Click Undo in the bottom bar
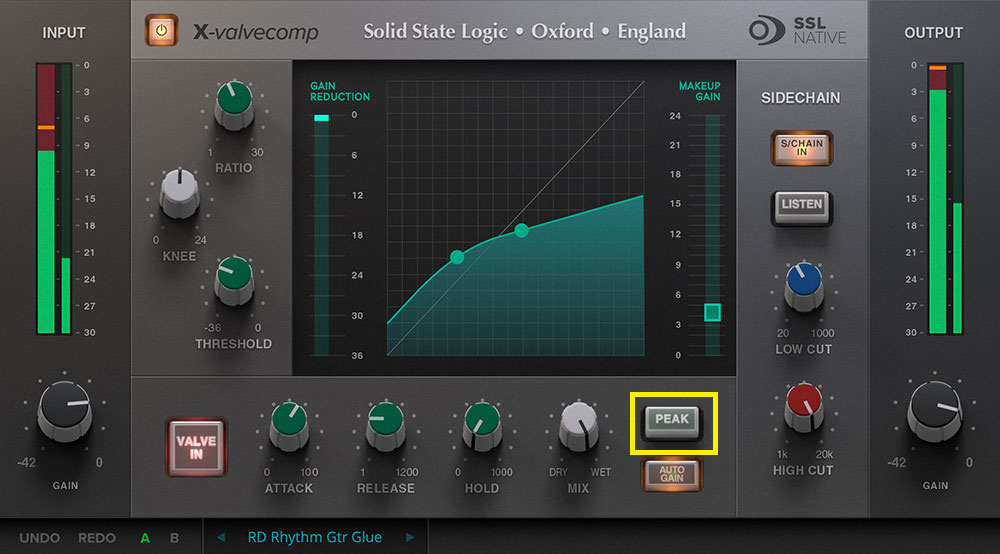The width and height of the screenshot is (1000, 554). pyautogui.click(x=40, y=538)
